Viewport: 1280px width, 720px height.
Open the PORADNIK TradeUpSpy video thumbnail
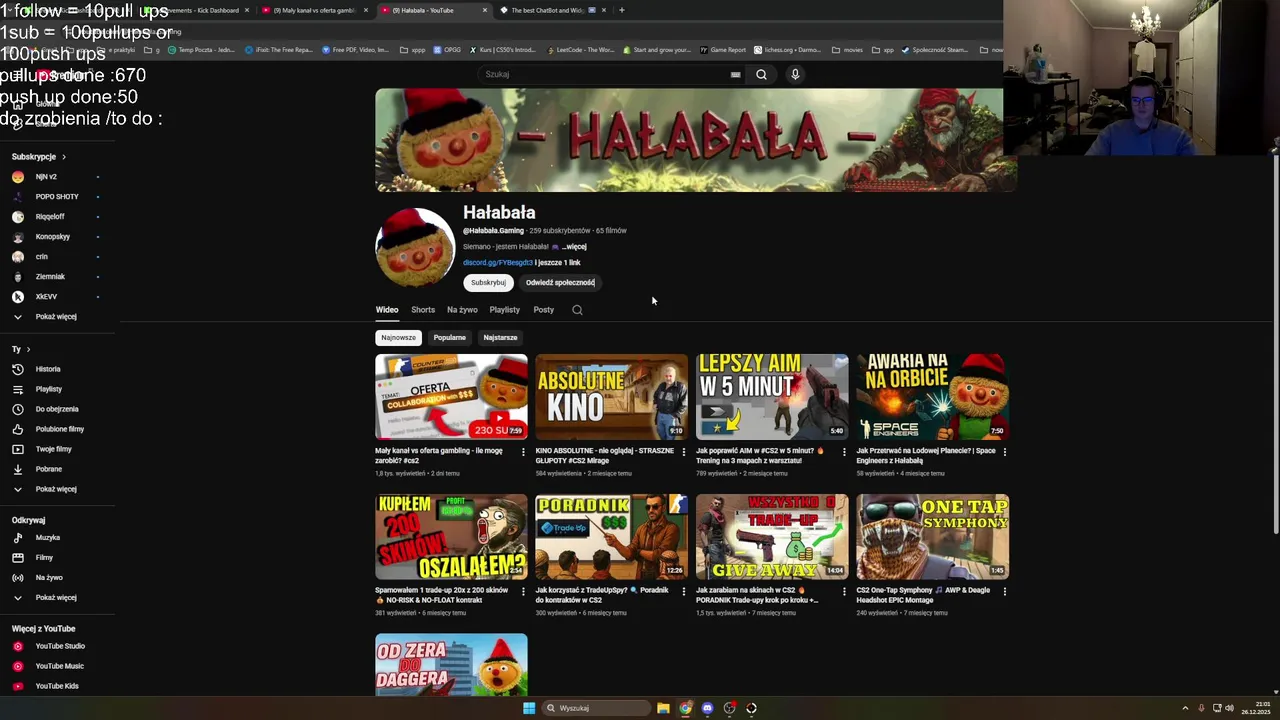tap(611, 536)
